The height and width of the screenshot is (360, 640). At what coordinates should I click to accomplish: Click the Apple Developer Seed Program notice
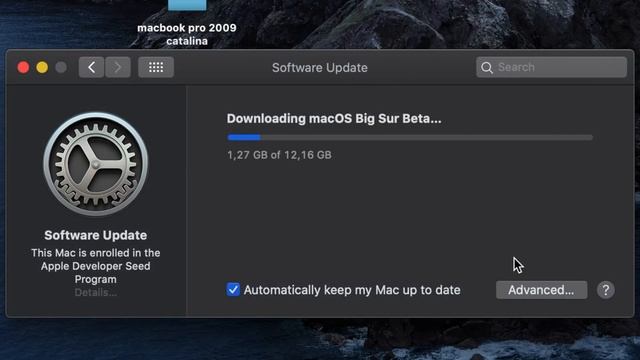[x=96, y=266]
